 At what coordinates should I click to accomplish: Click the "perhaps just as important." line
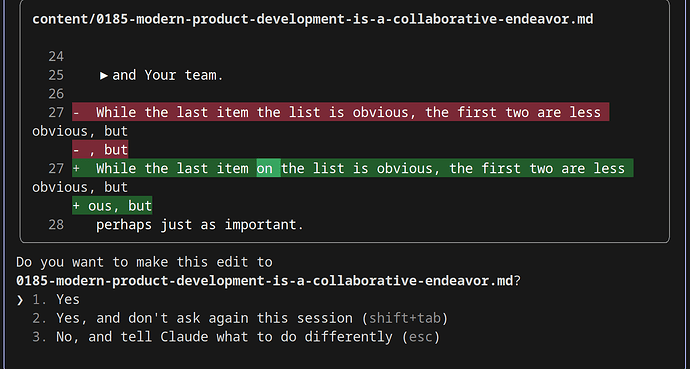coord(200,225)
